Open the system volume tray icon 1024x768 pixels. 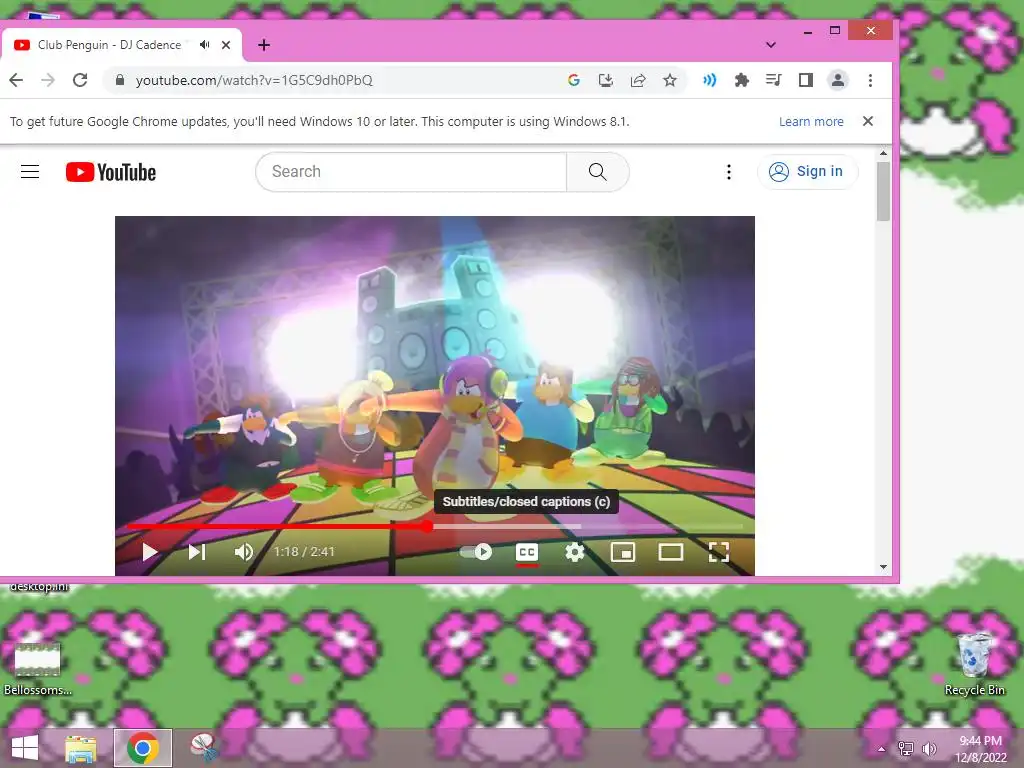pyautogui.click(x=929, y=749)
